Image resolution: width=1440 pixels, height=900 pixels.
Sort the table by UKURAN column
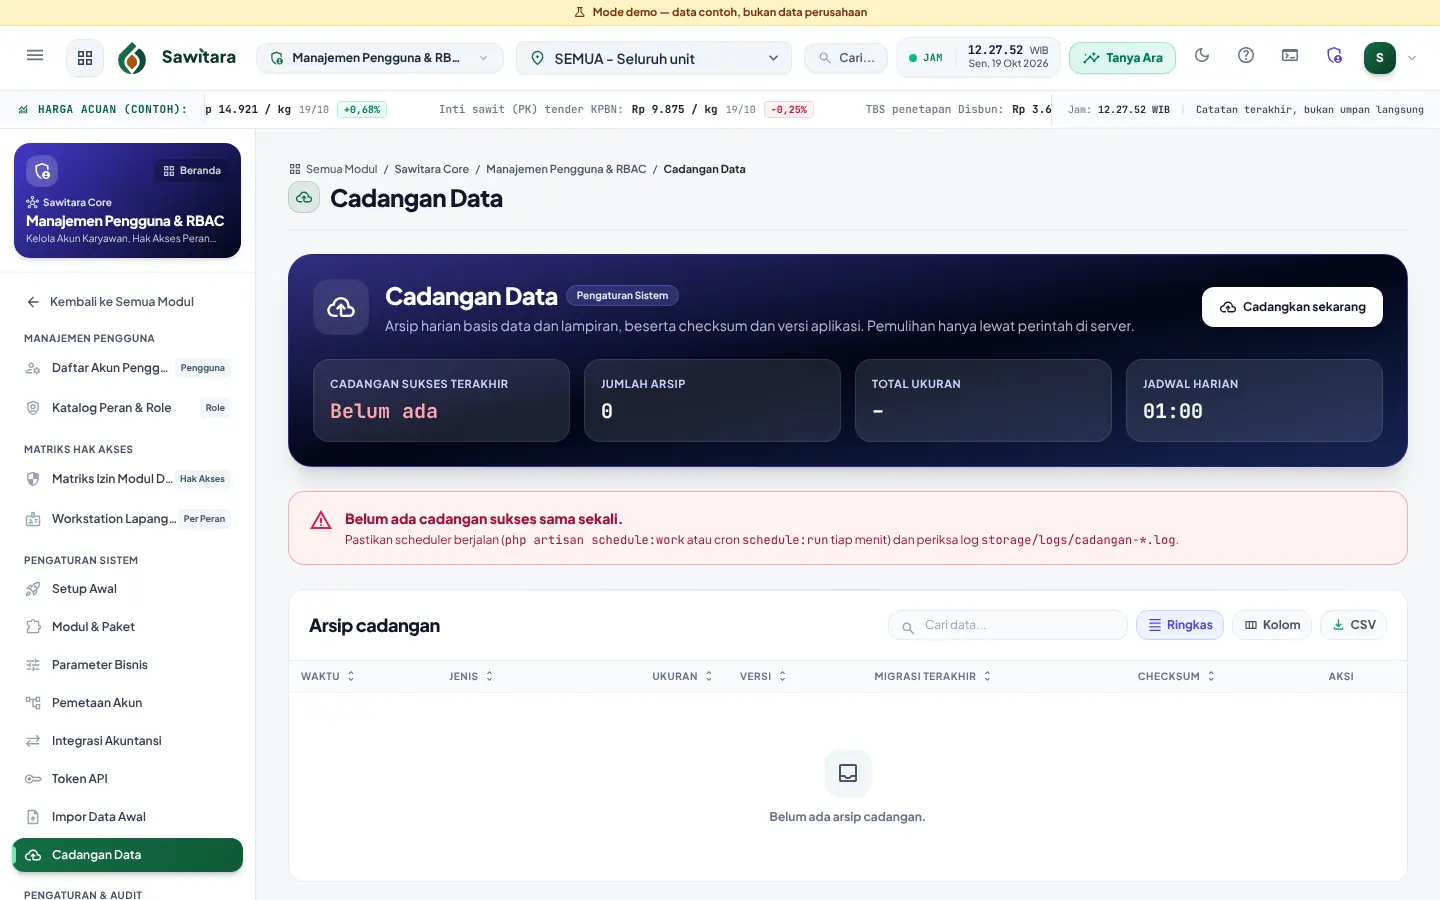coord(683,677)
